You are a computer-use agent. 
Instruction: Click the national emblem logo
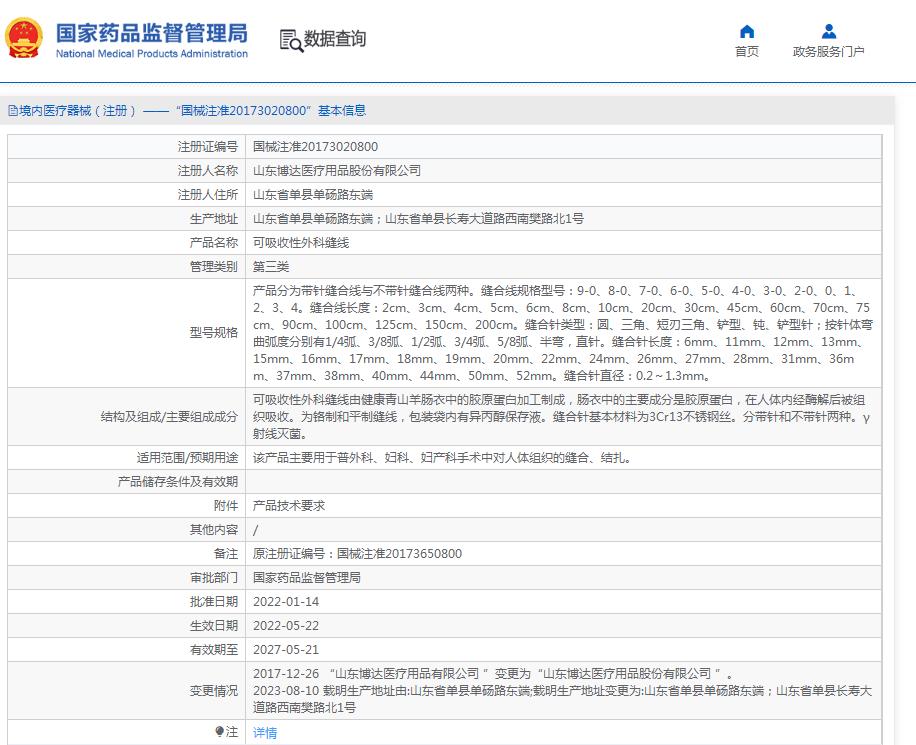pos(24,38)
